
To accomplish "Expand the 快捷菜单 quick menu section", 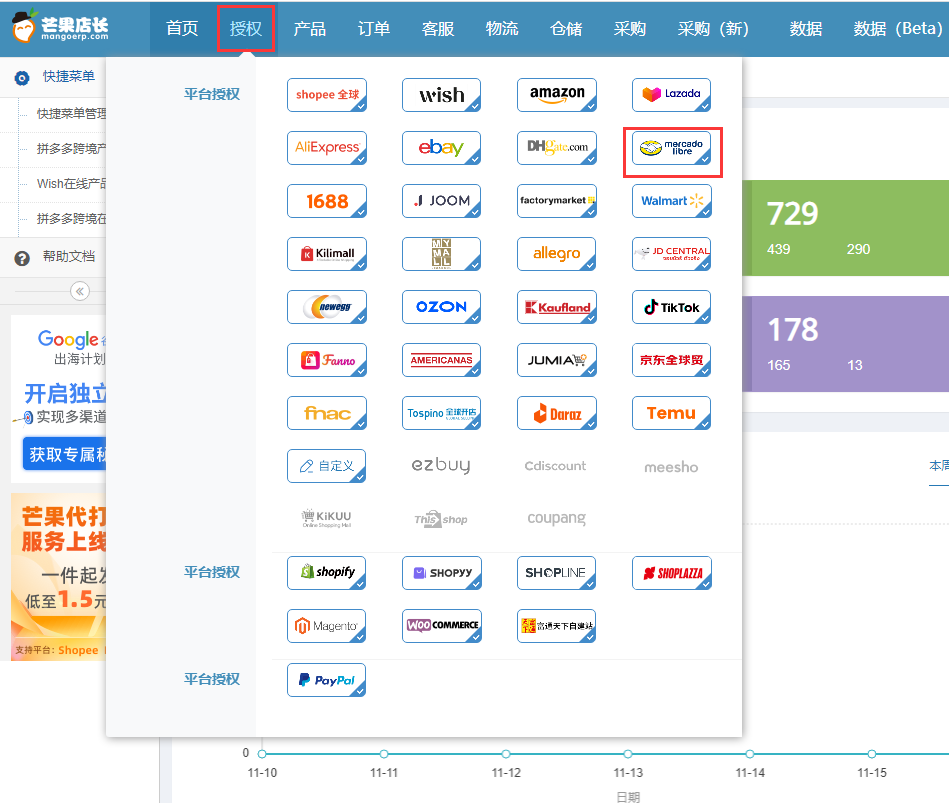I will [x=69, y=76].
